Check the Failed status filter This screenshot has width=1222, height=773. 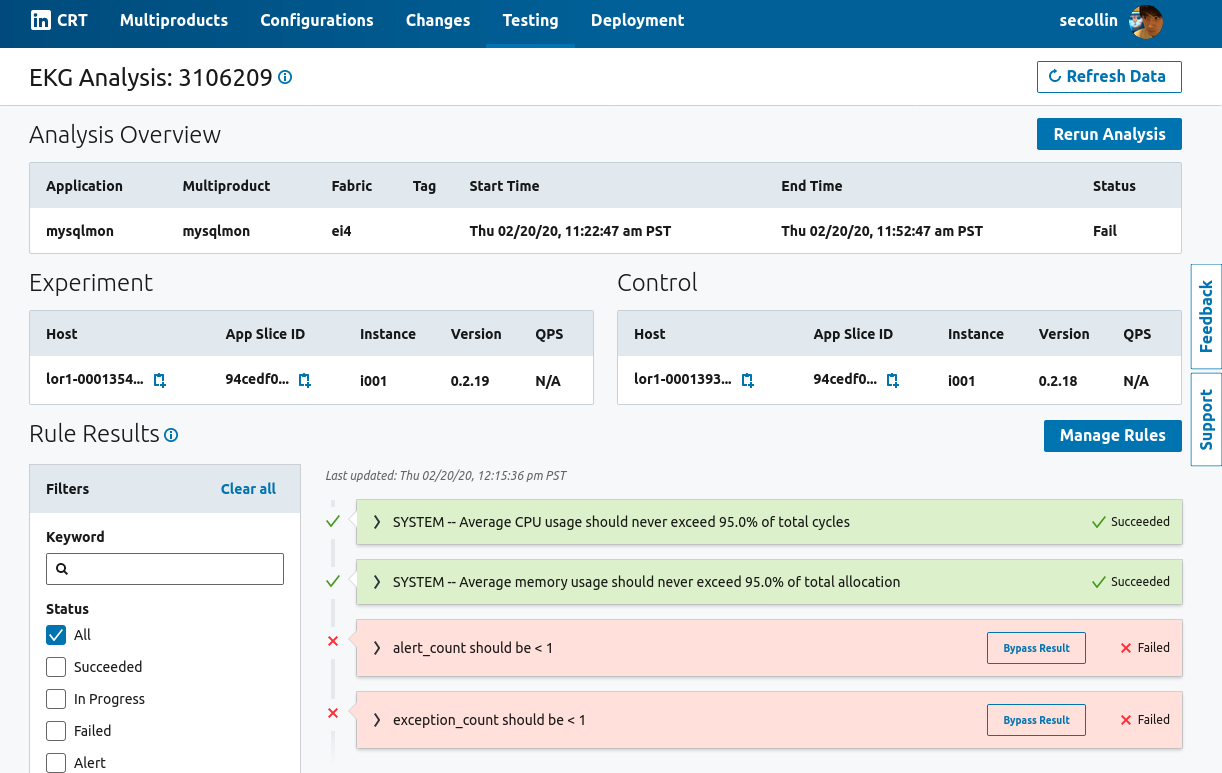pos(56,731)
